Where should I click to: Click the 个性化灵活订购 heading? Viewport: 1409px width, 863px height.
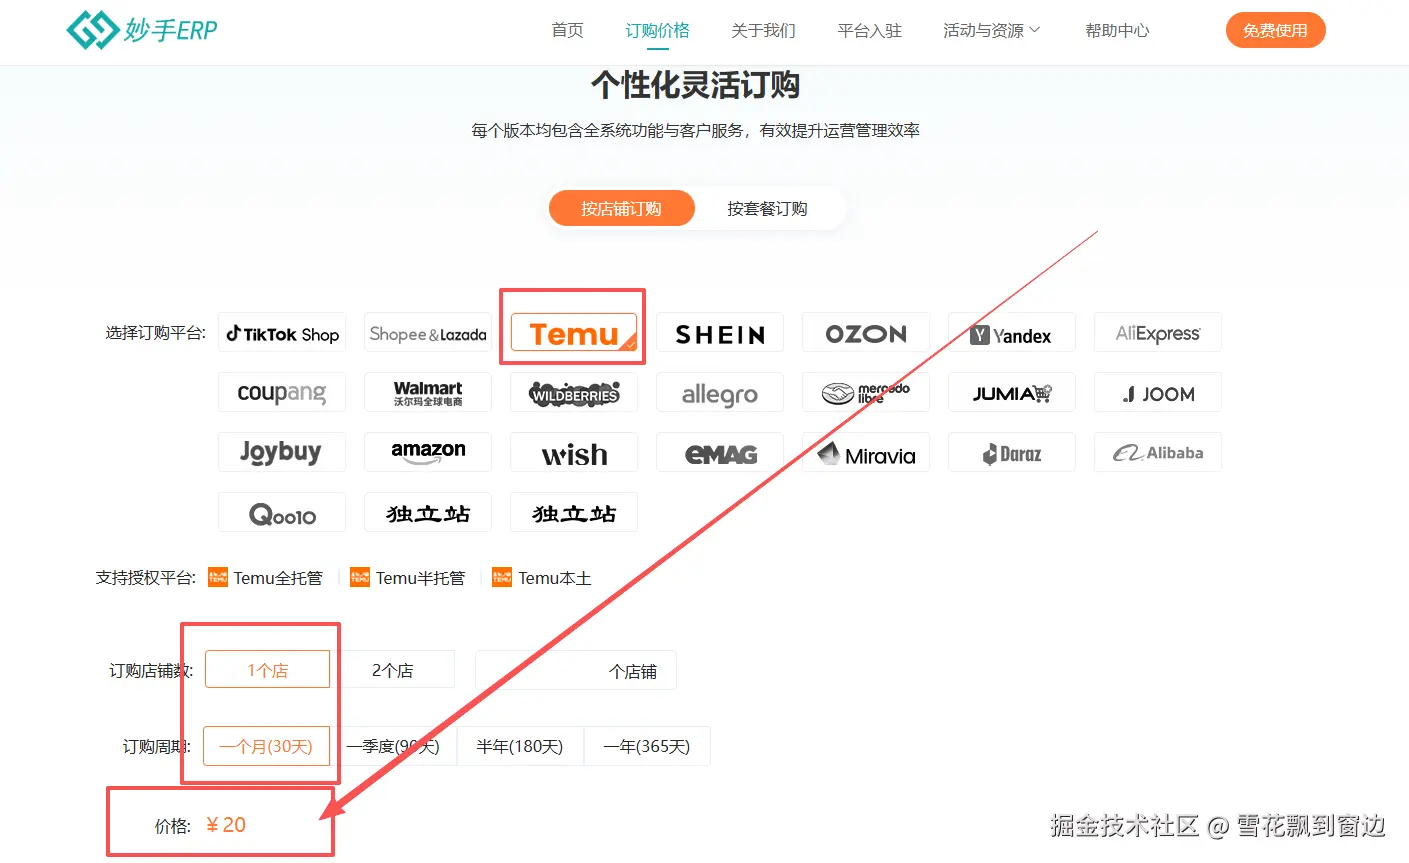coord(695,85)
